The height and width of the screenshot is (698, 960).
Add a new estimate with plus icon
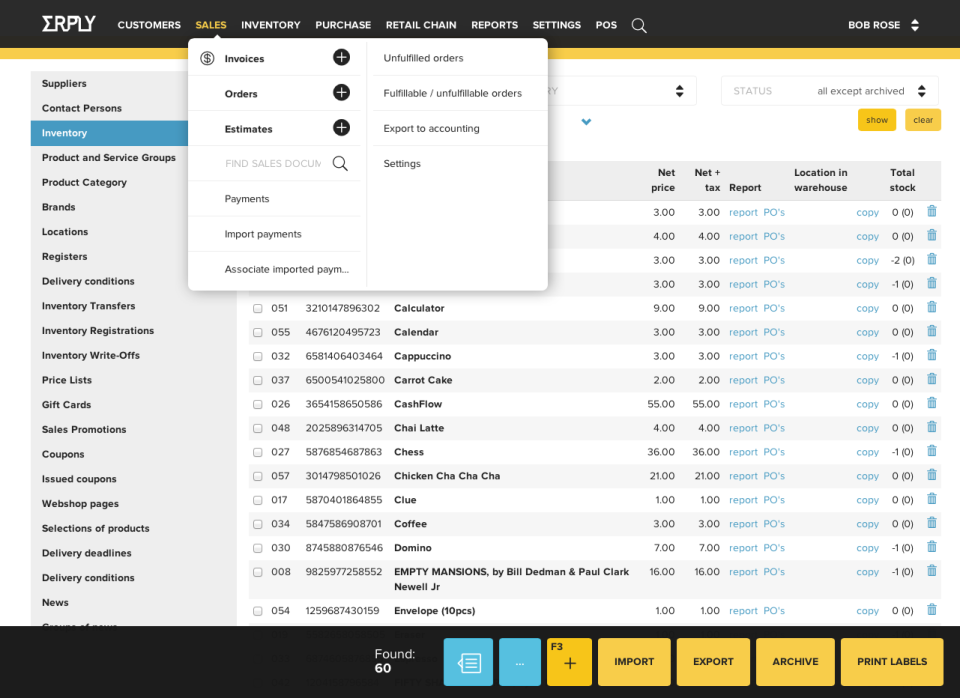tap(341, 128)
